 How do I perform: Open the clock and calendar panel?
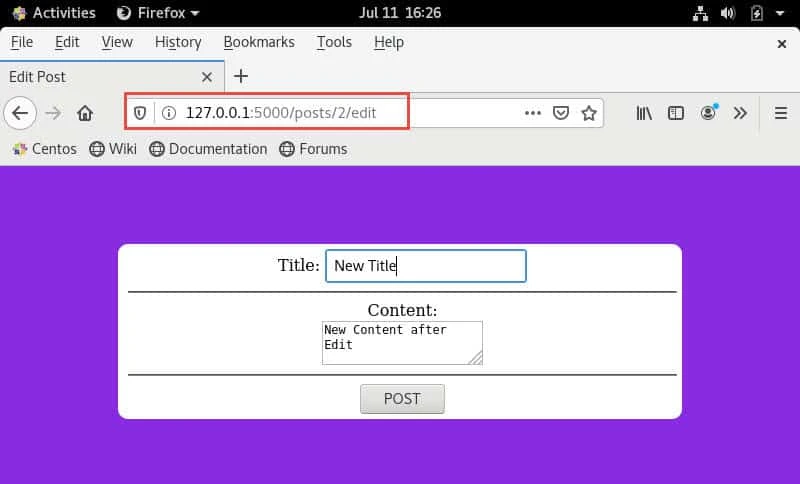(x=400, y=13)
